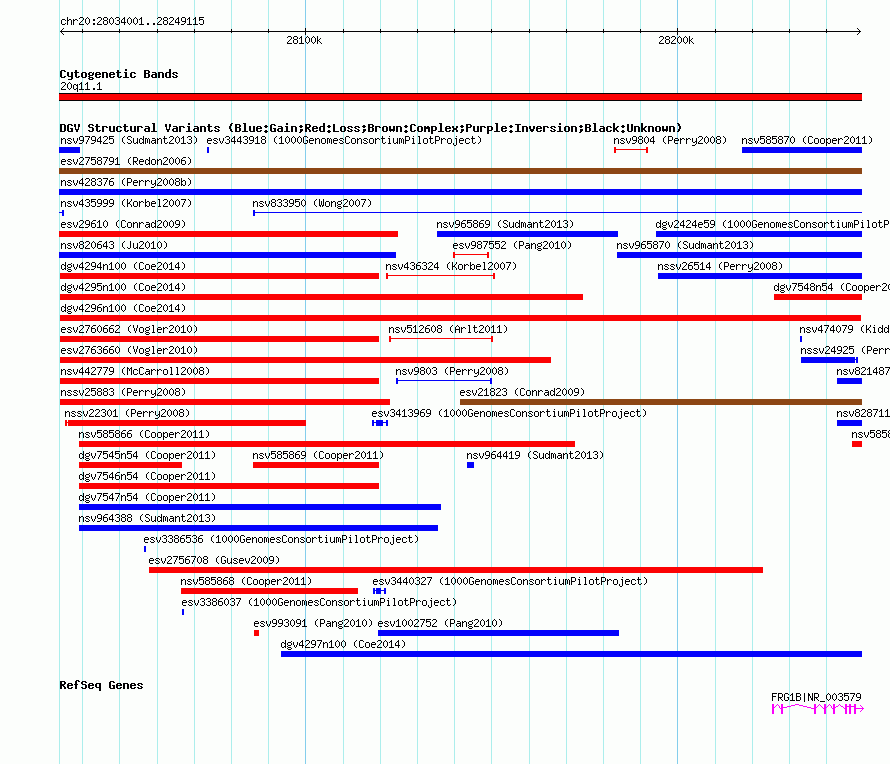Viewport: 890px width, 764px height.
Task: Click the nsv828711 variant label
Action: point(863,413)
